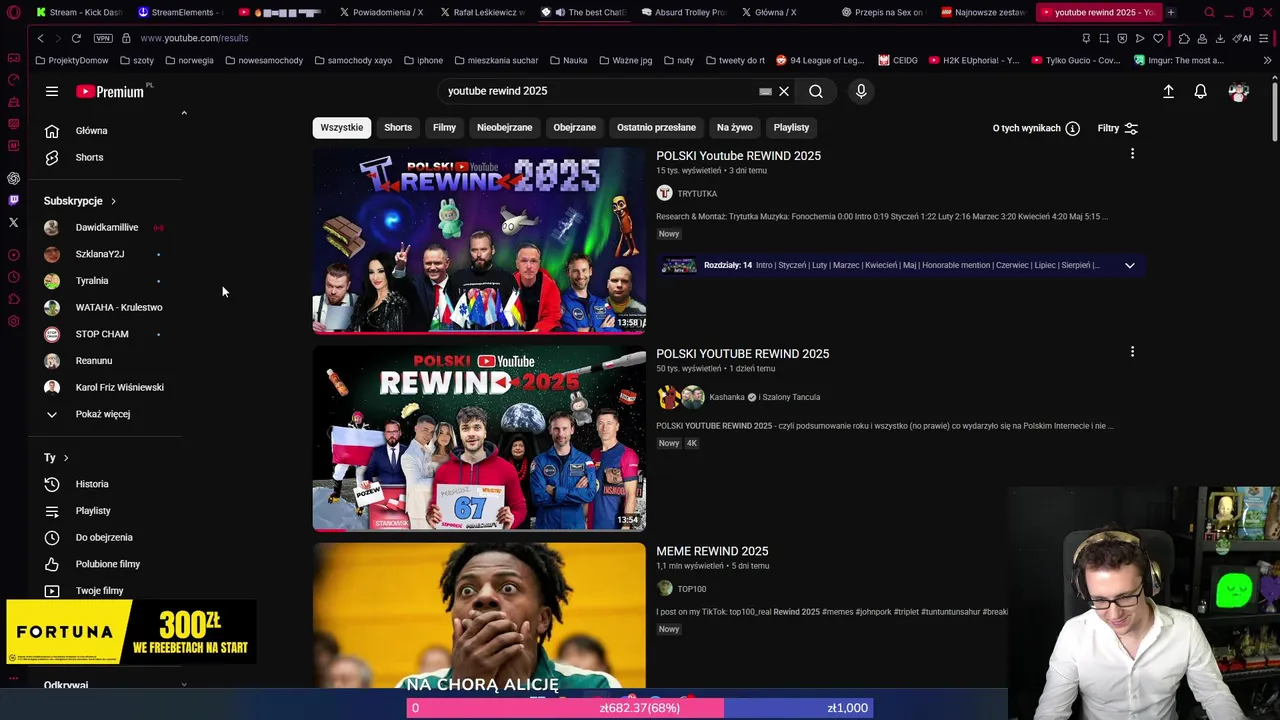Open Opera sidebar settings gear
1280x720 pixels.
13,321
